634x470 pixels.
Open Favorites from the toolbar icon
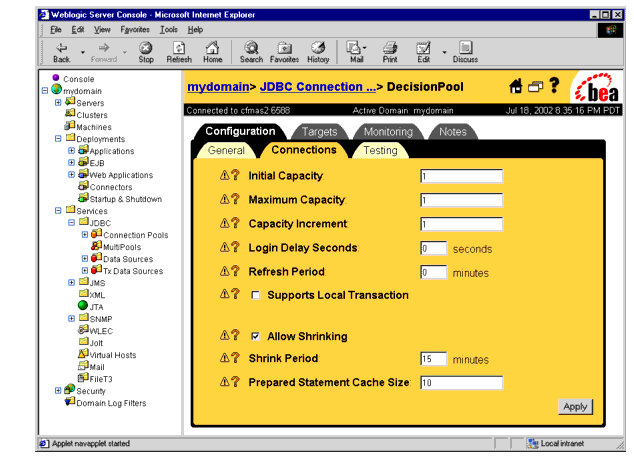pyautogui.click(x=284, y=53)
